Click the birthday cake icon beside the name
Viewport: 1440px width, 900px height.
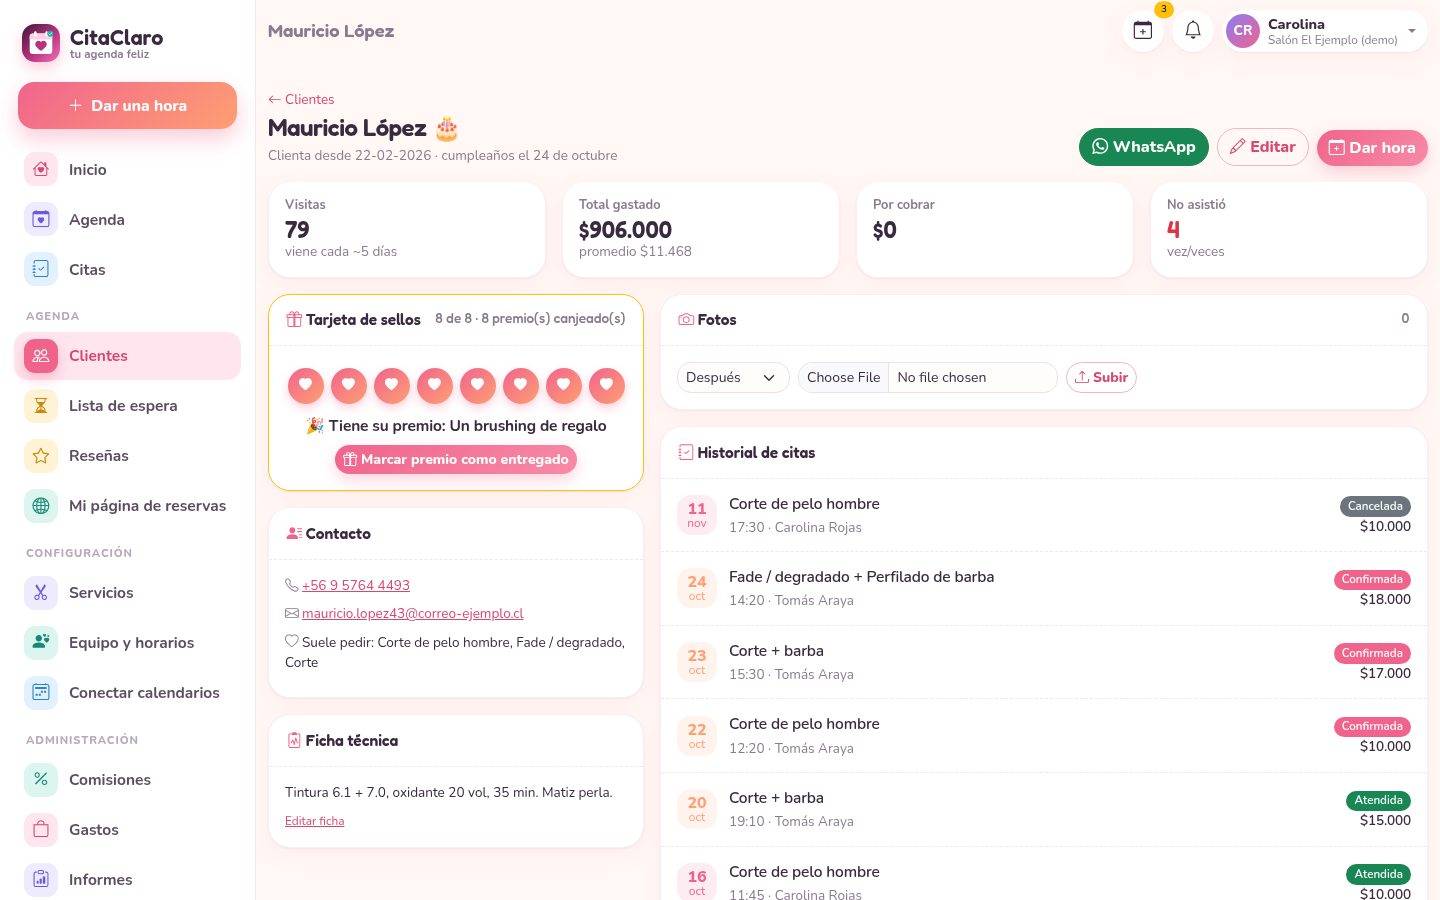[447, 128]
